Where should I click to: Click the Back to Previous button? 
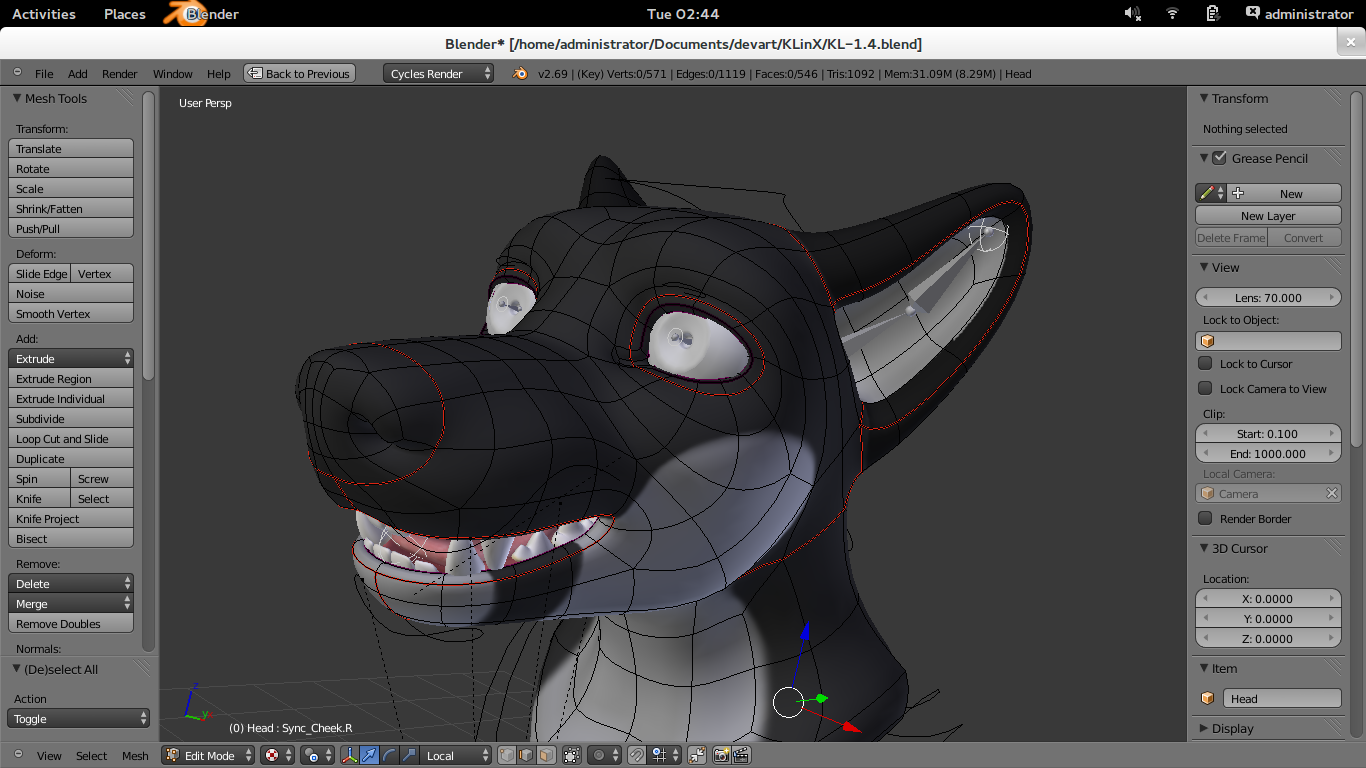299,73
